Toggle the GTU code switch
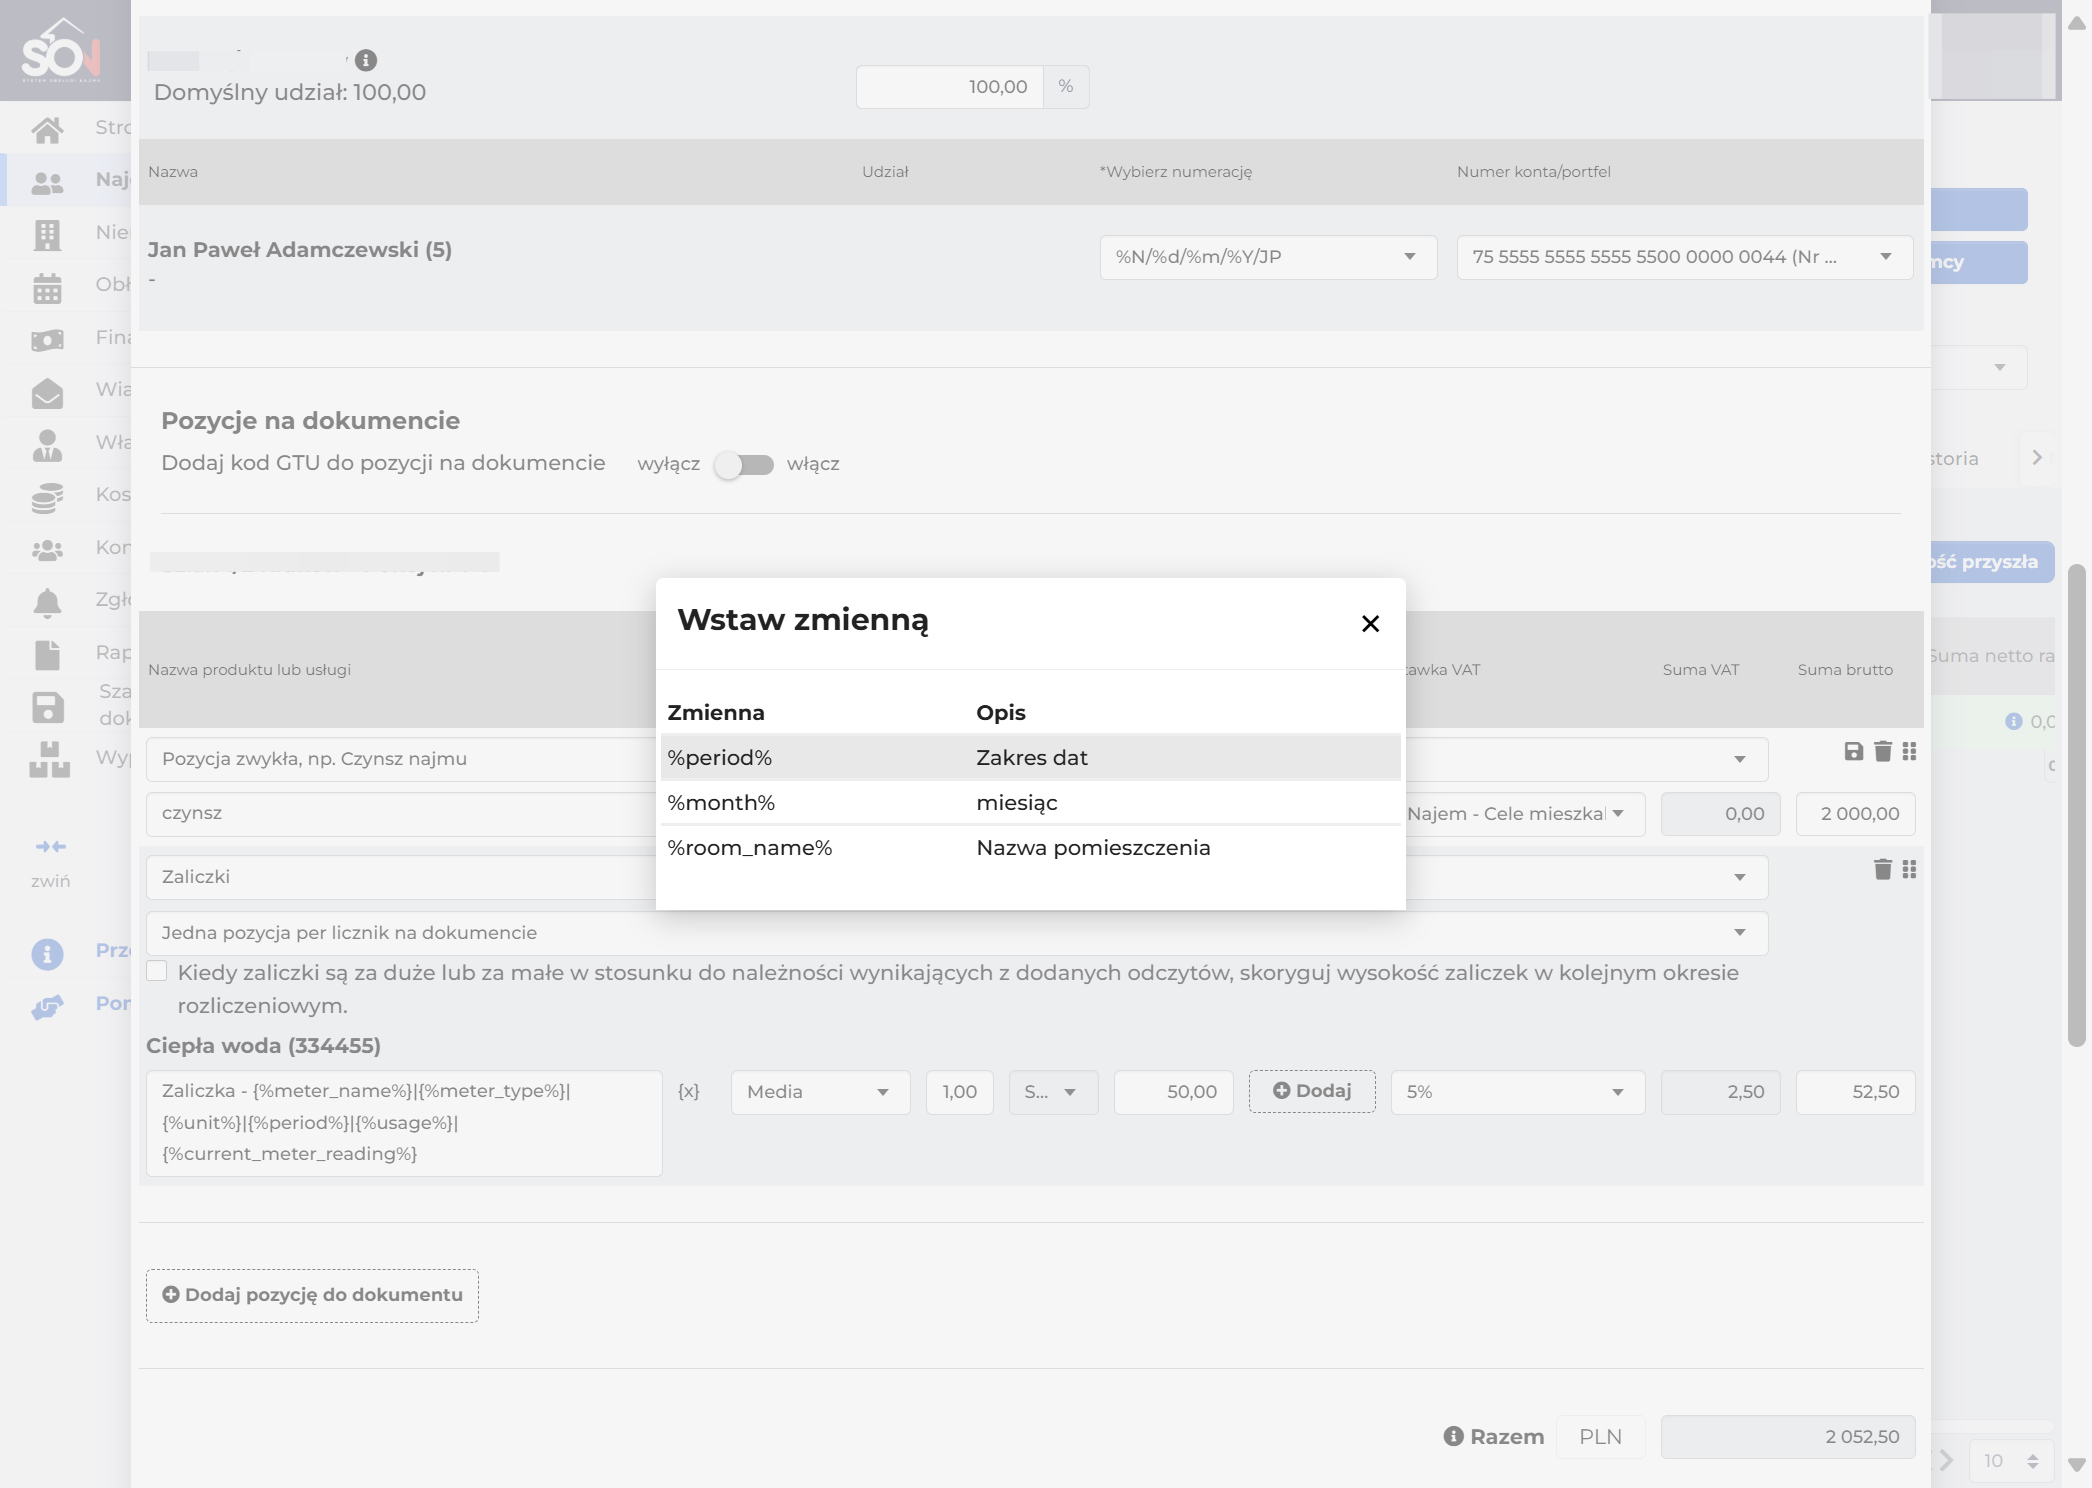Viewport: 2092px width, 1488px height. point(744,464)
